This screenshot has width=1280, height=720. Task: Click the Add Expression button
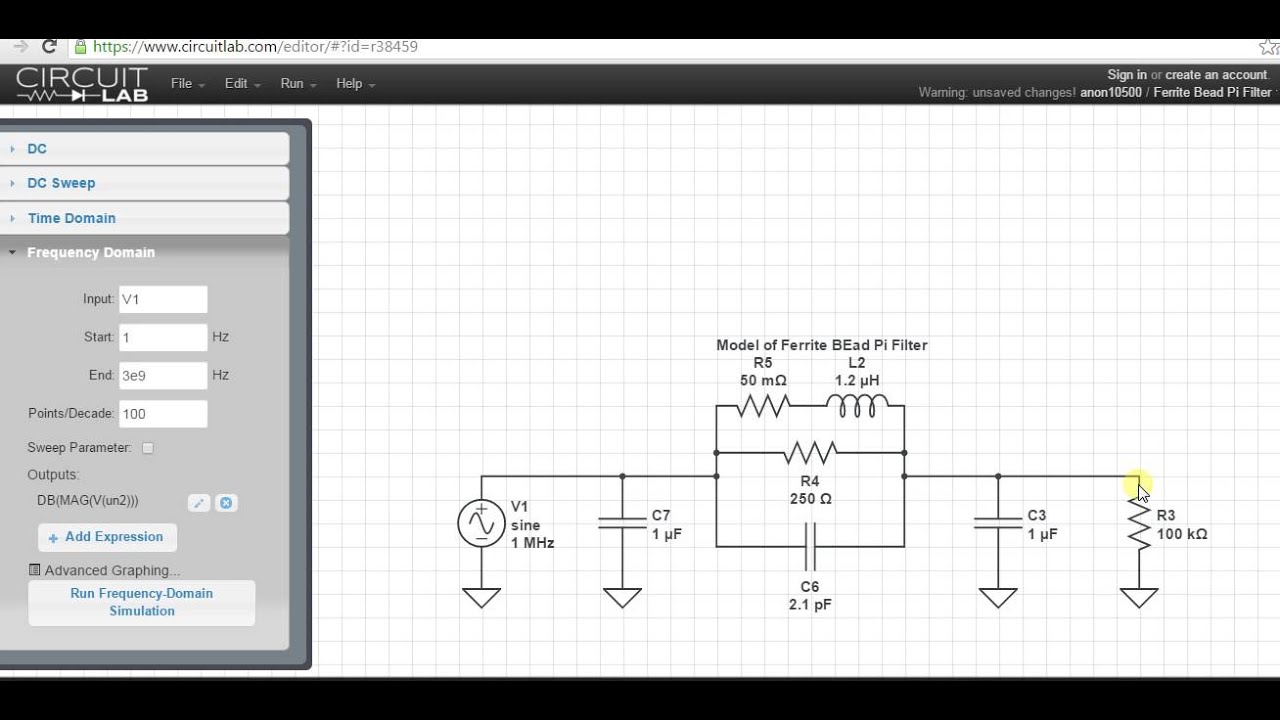pyautogui.click(x=107, y=537)
